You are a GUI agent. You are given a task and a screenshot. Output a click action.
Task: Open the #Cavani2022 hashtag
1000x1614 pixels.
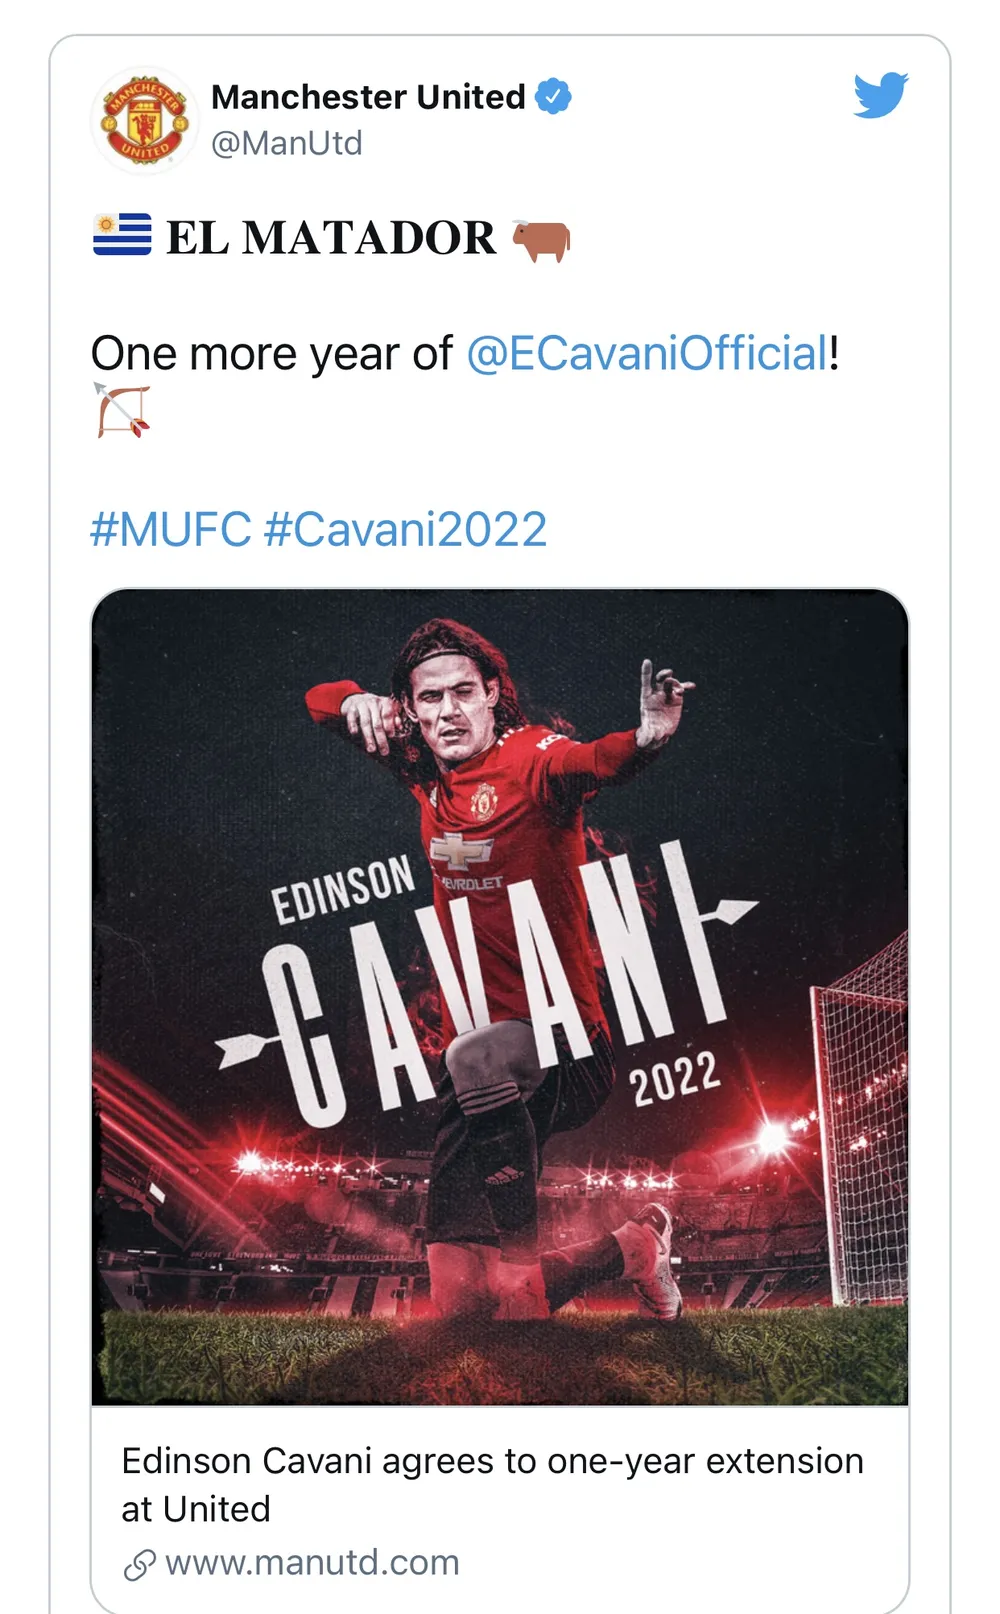[405, 529]
